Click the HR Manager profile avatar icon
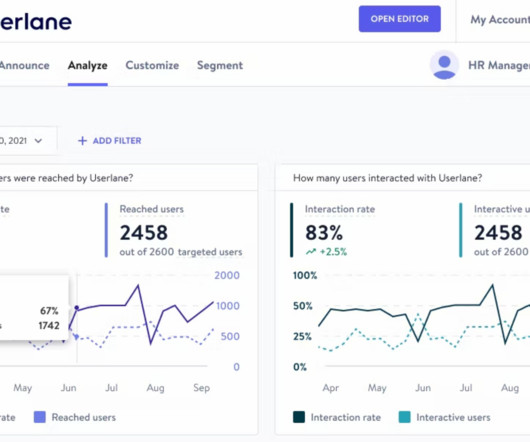Screen dimensions: 530x442 (444, 65)
